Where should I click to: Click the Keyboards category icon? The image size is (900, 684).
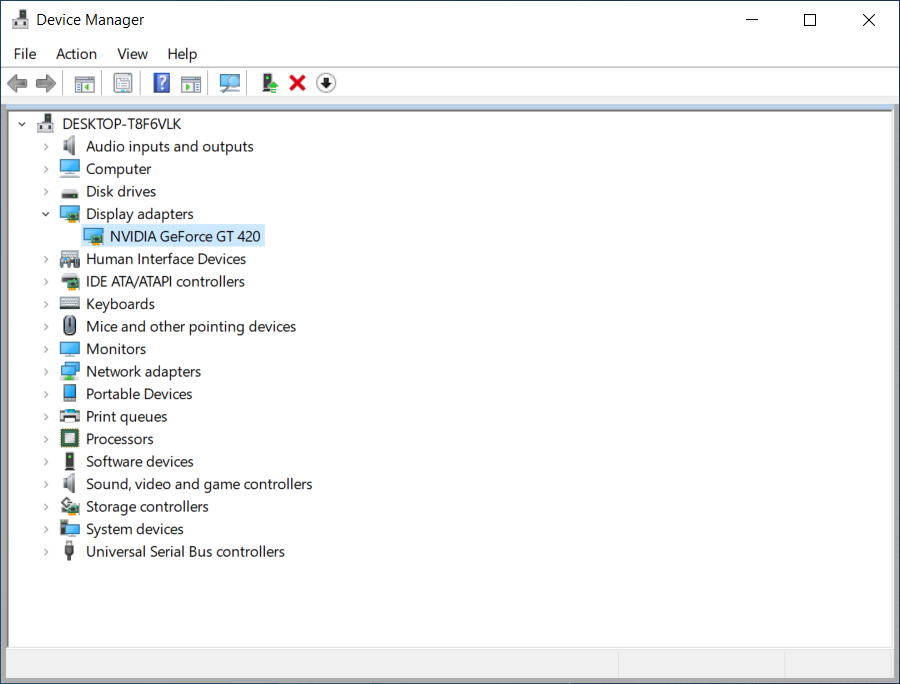pyautogui.click(x=69, y=303)
